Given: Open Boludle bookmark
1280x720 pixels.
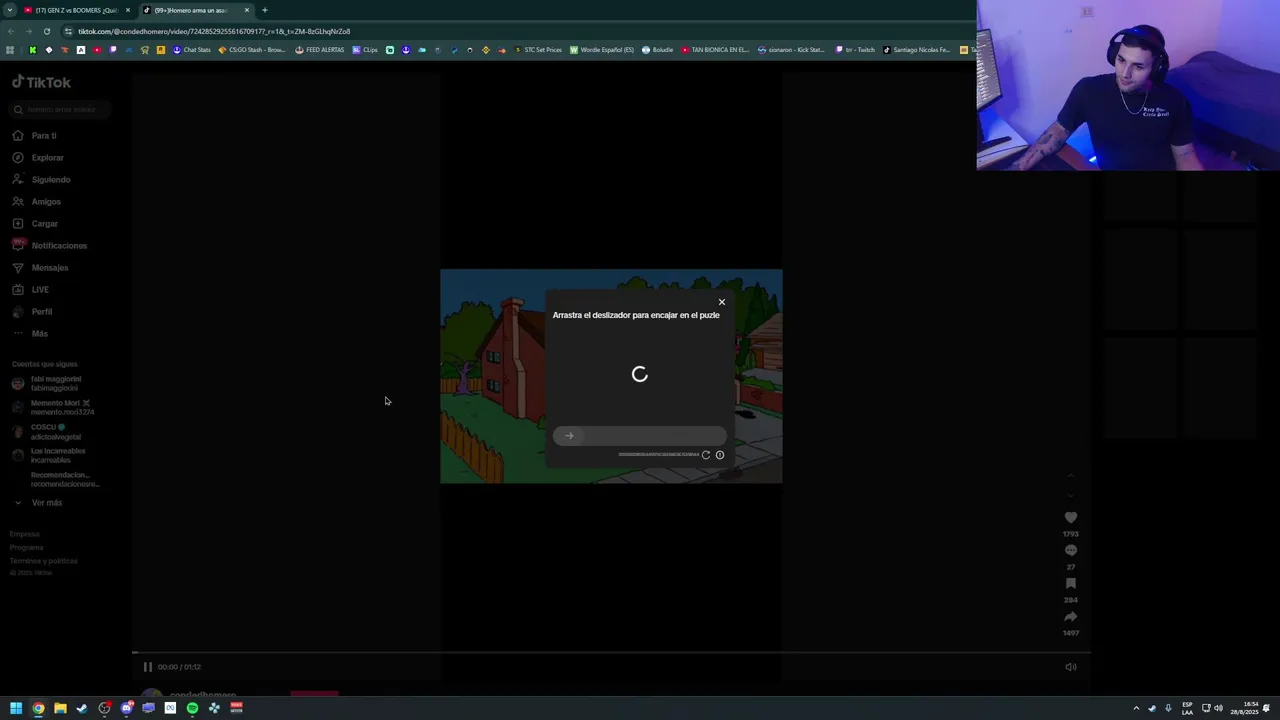Looking at the screenshot, I should click(x=657, y=50).
